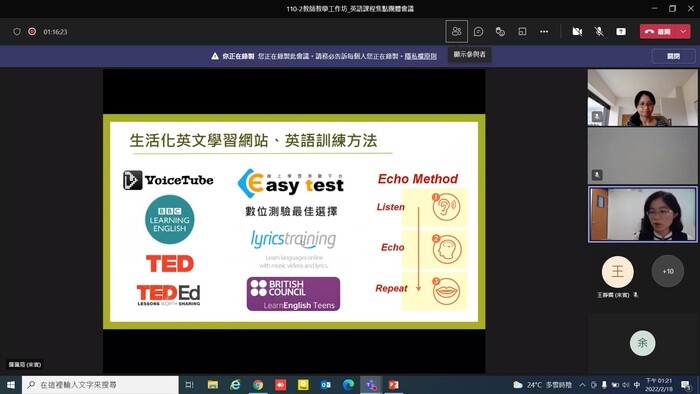Switch to Microsoft Teams taskbar icon
700x394 pixels.
click(371, 385)
